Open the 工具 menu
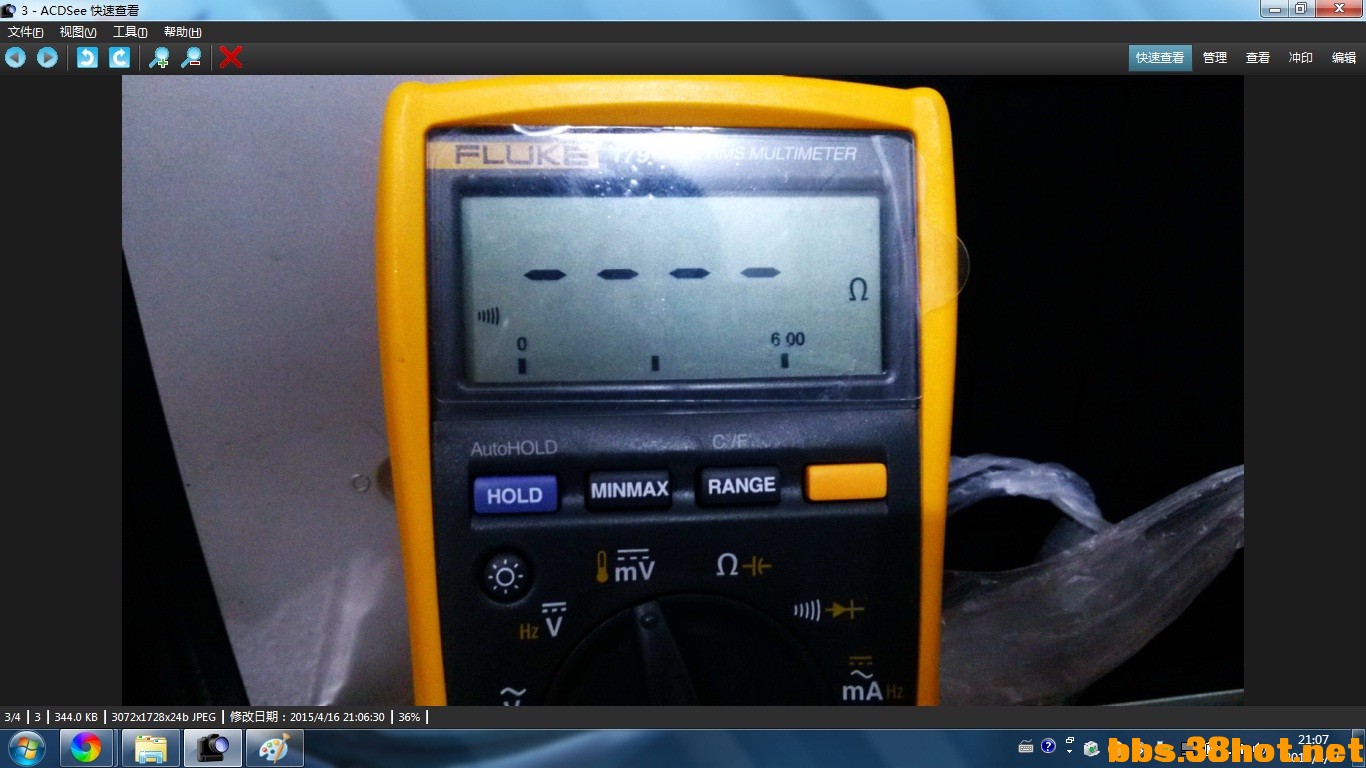The width and height of the screenshot is (1366, 768). click(x=130, y=32)
